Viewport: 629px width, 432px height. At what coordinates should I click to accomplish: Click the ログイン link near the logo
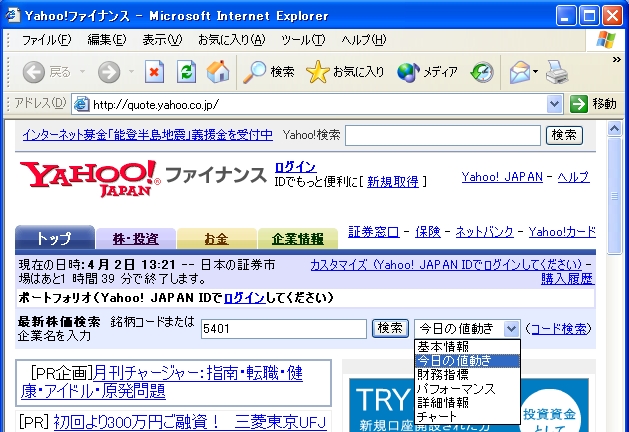click(295, 166)
